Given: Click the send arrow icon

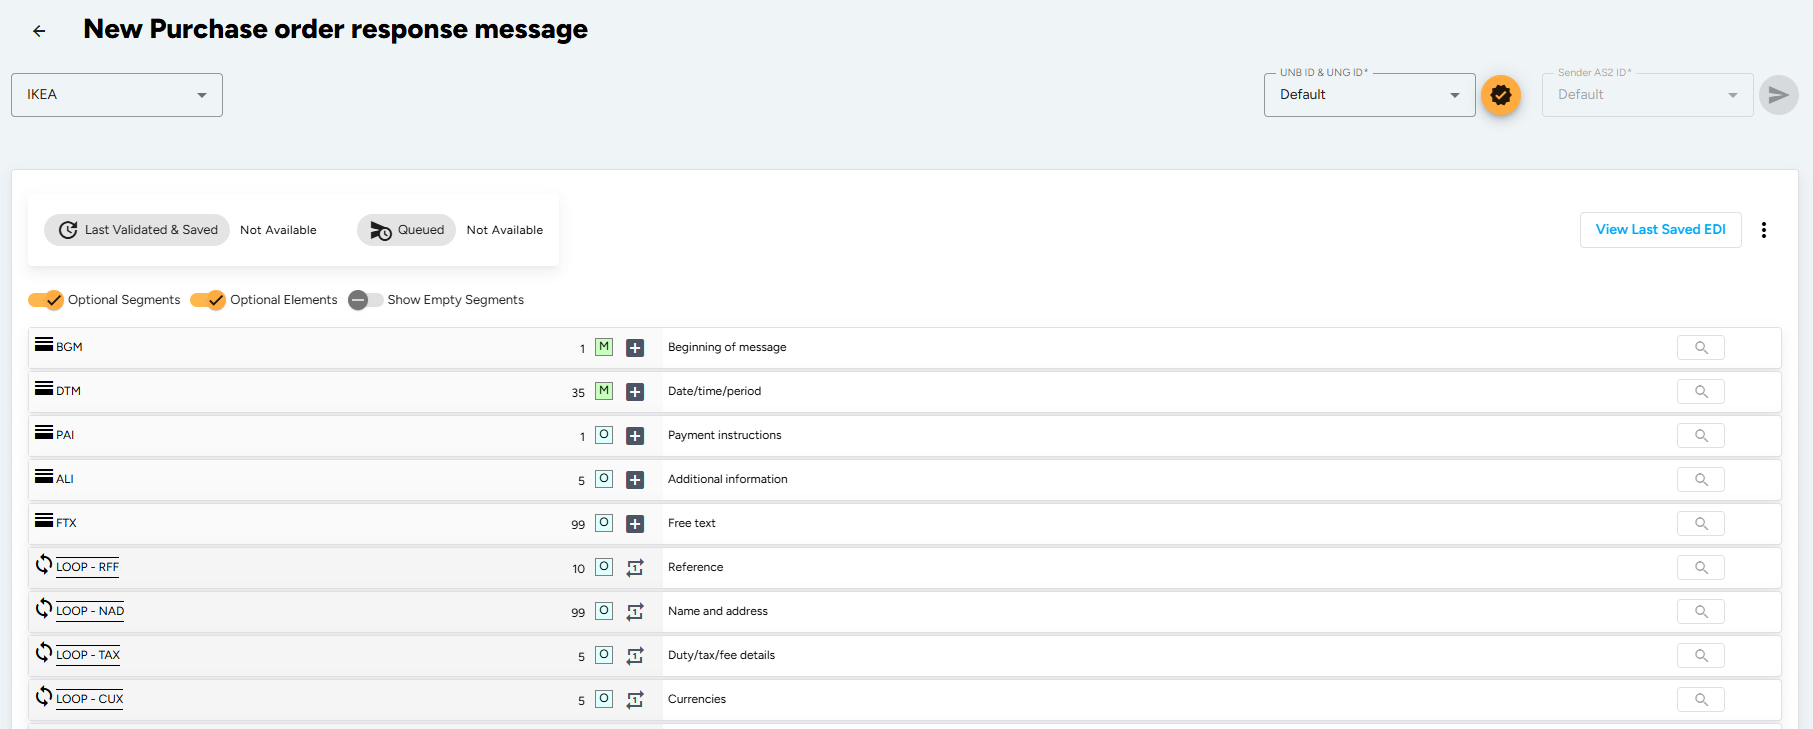Looking at the screenshot, I should pyautogui.click(x=1778, y=95).
